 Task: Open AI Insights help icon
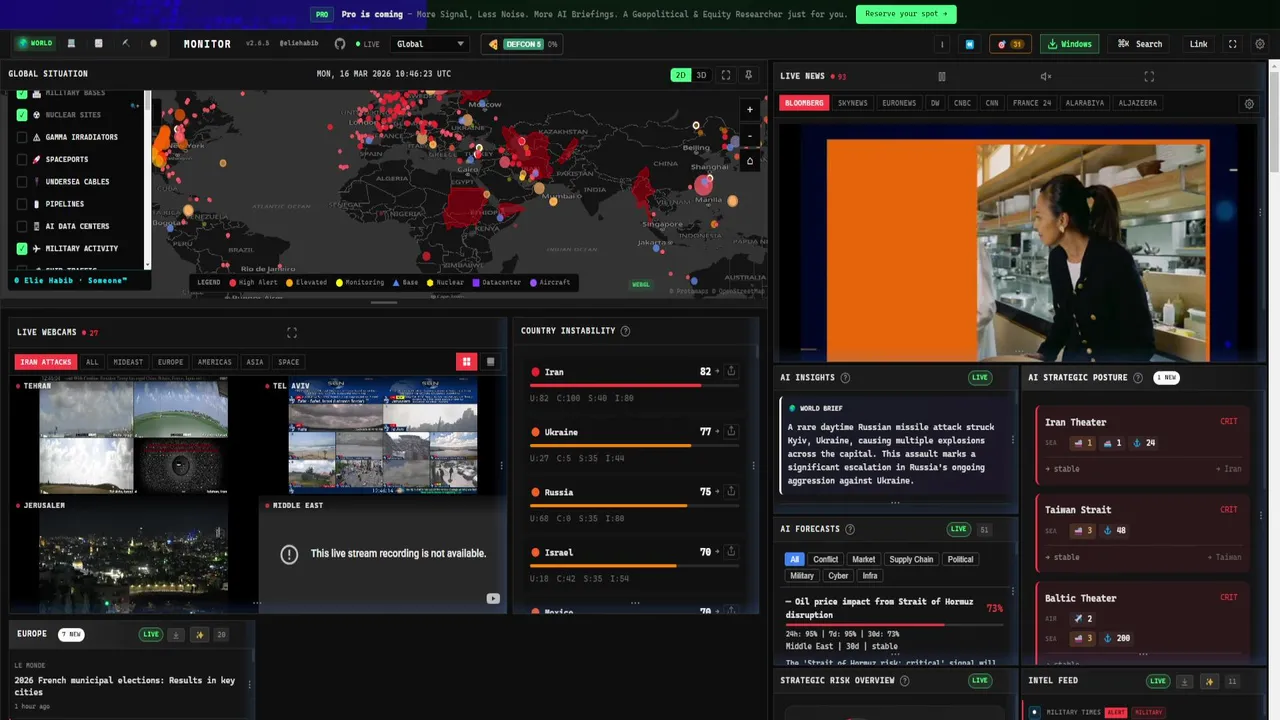[x=845, y=378]
